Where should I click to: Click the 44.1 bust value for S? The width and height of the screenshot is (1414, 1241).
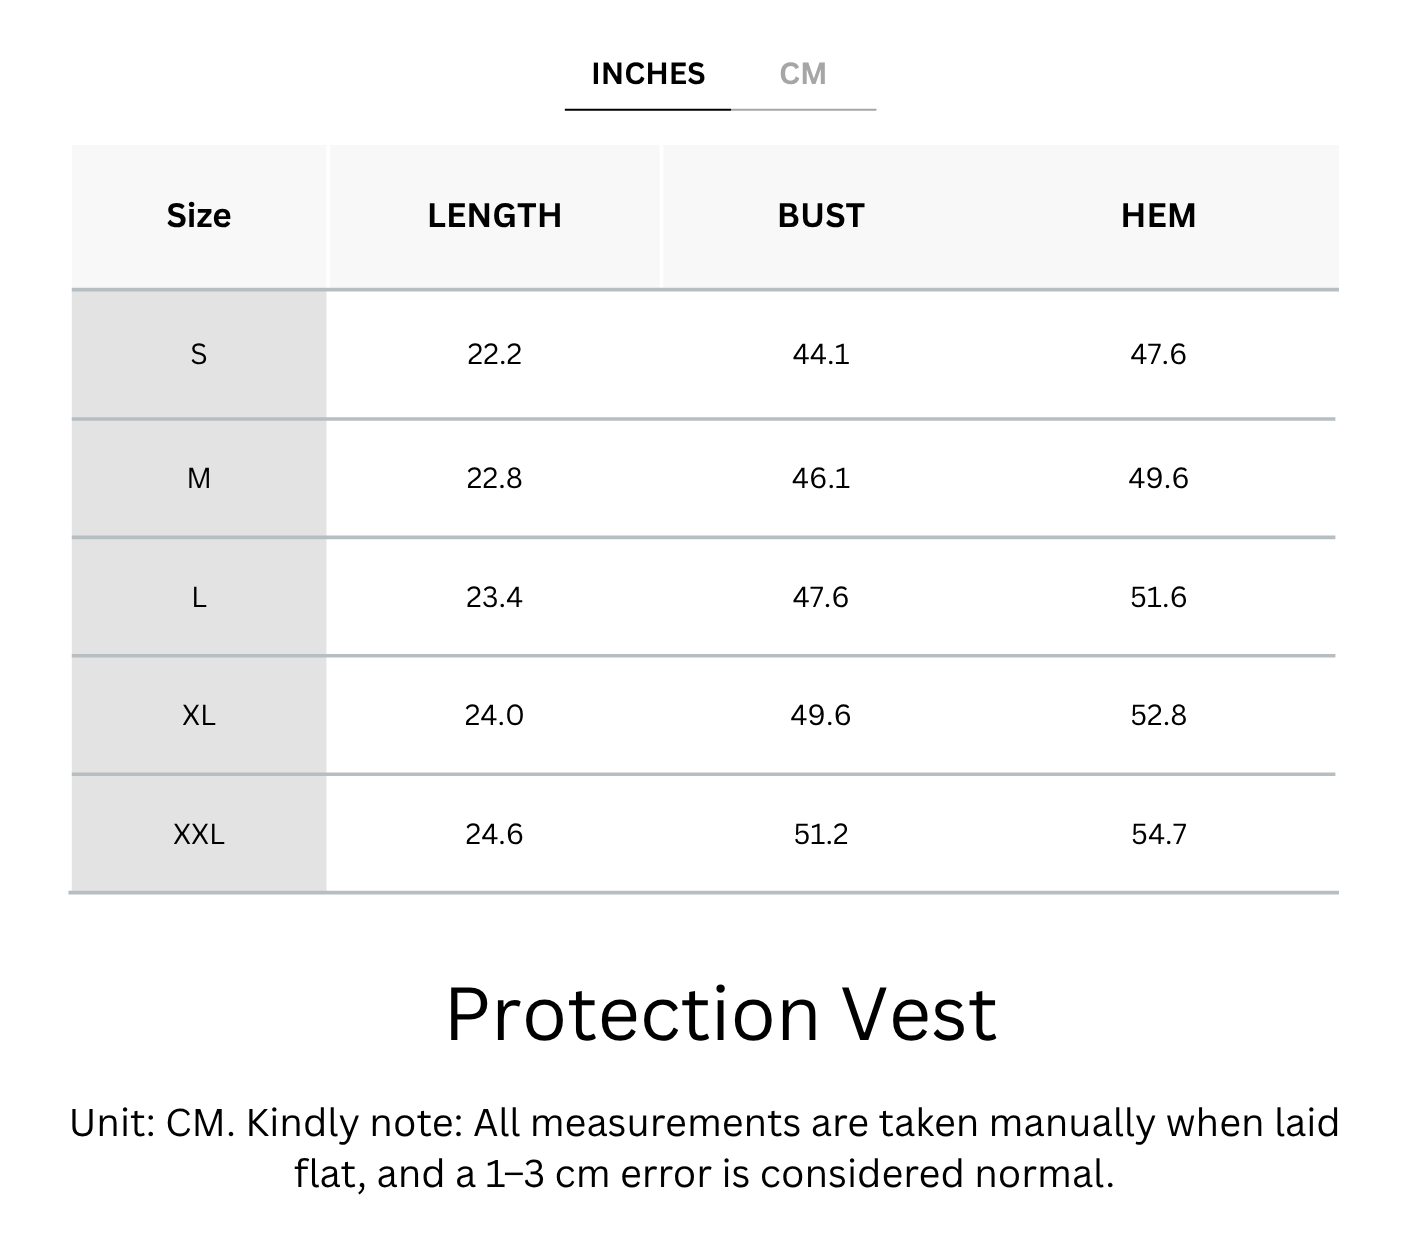820,354
